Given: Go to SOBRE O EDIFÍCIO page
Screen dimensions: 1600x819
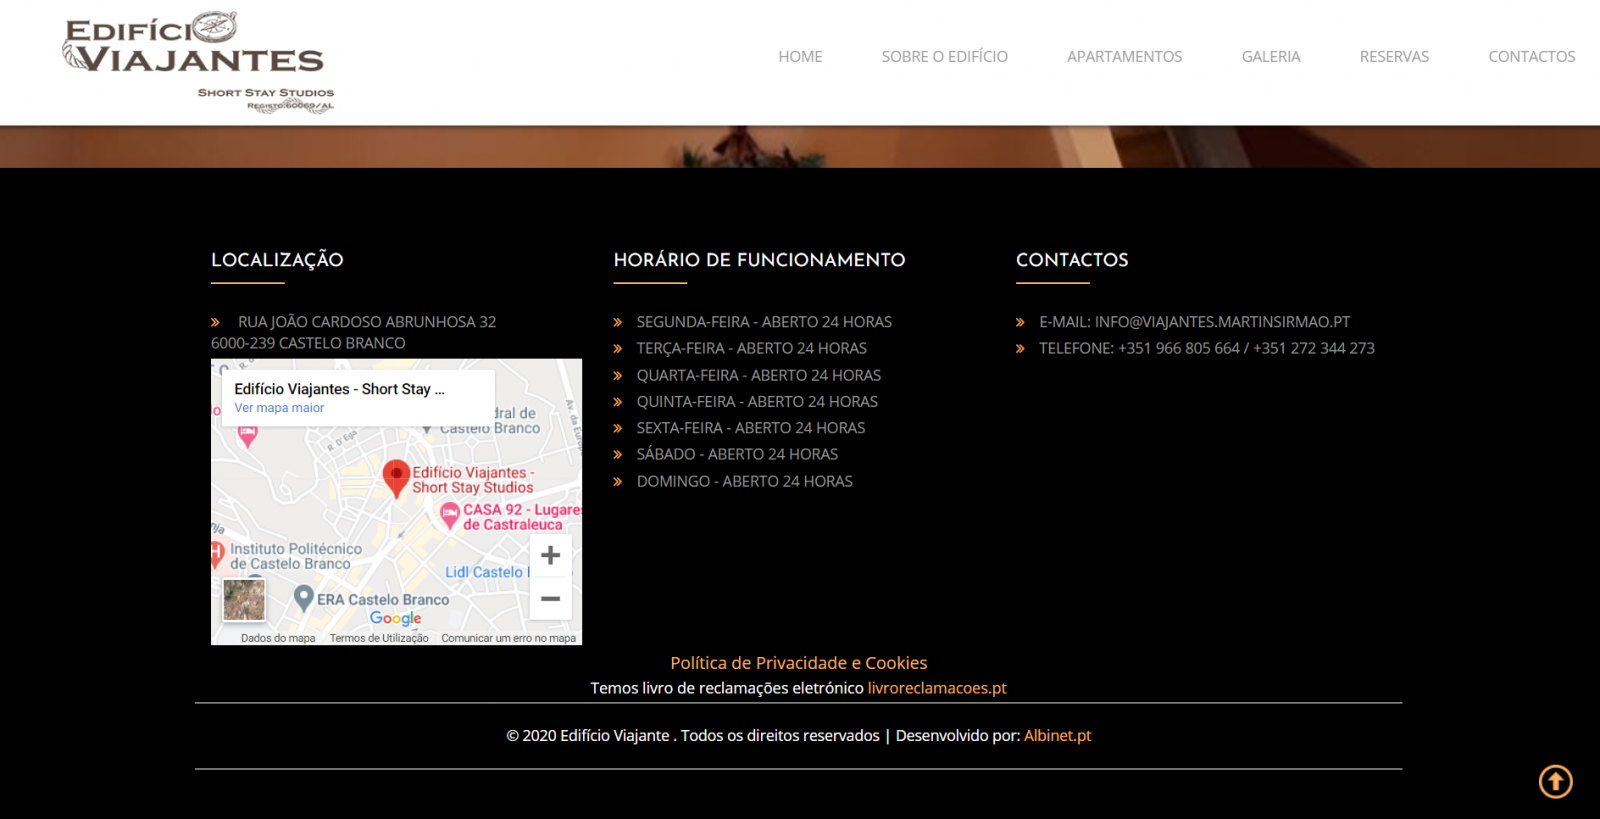Looking at the screenshot, I should click(x=944, y=57).
